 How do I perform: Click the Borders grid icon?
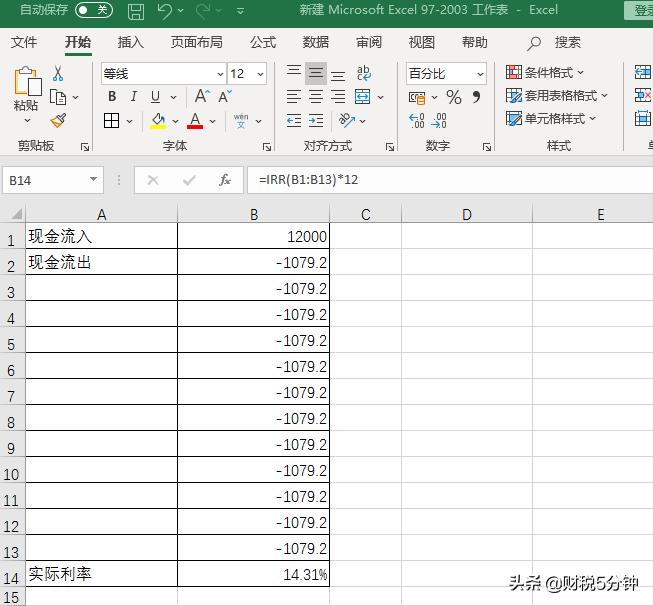(111, 121)
